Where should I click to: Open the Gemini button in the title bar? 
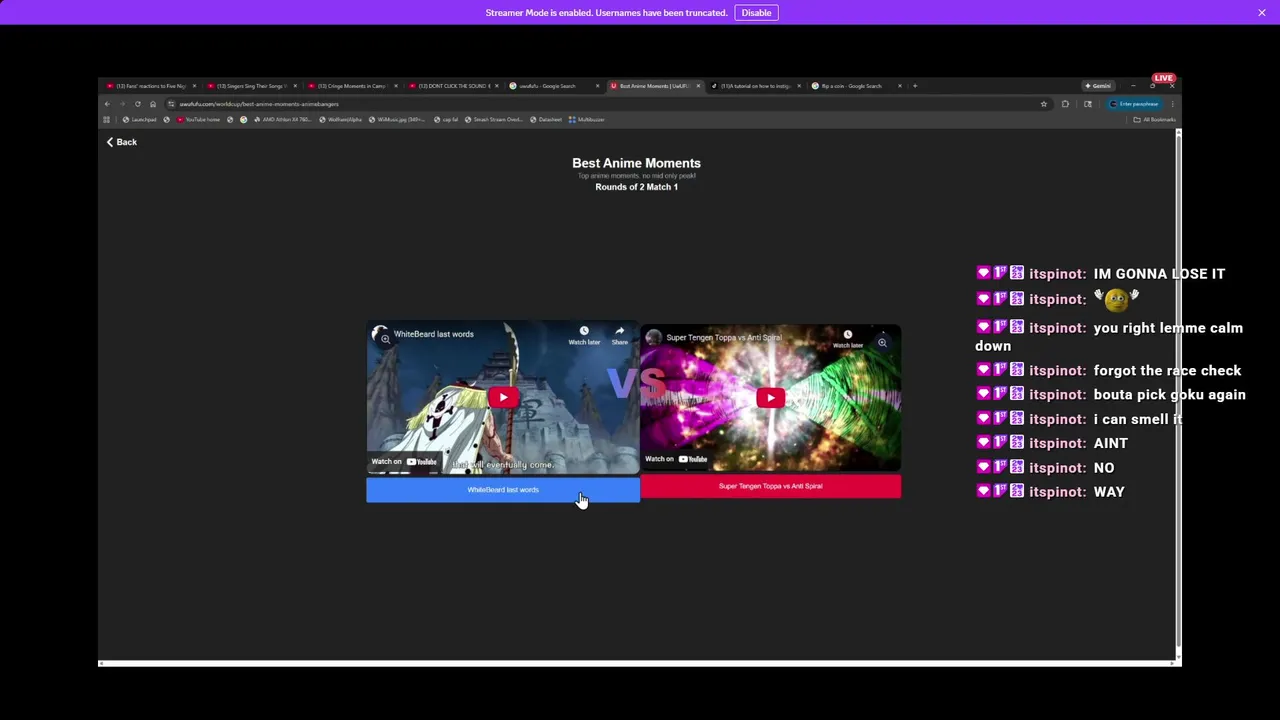1098,86
